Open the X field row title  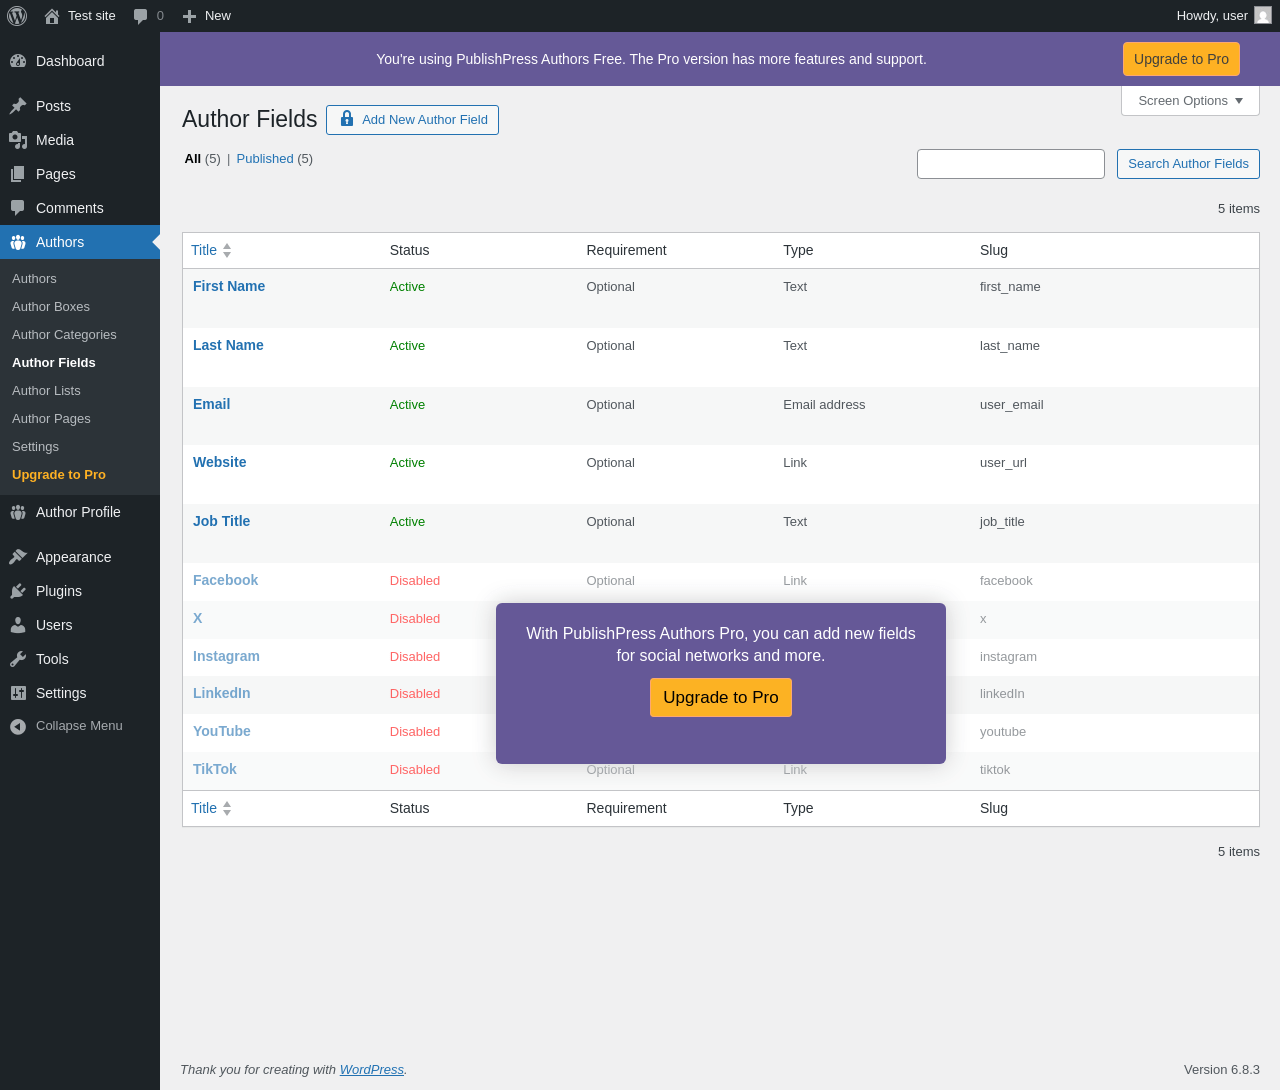click(197, 618)
